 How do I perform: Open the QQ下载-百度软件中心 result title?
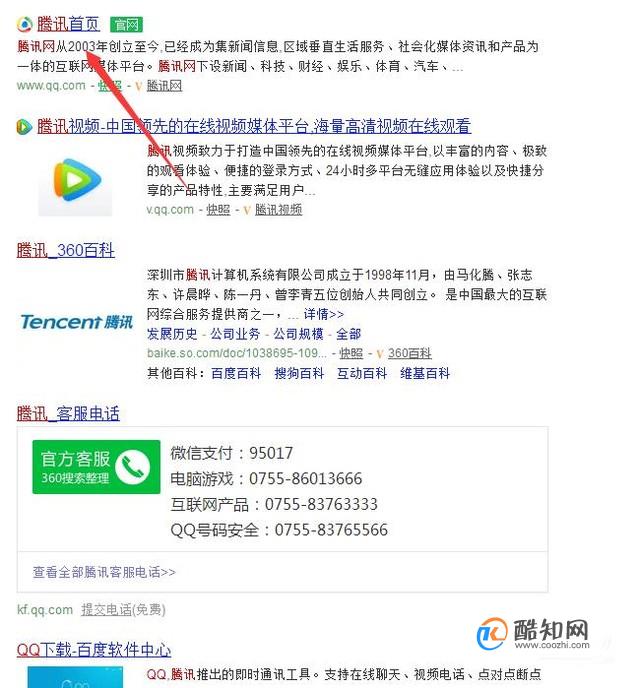94,650
